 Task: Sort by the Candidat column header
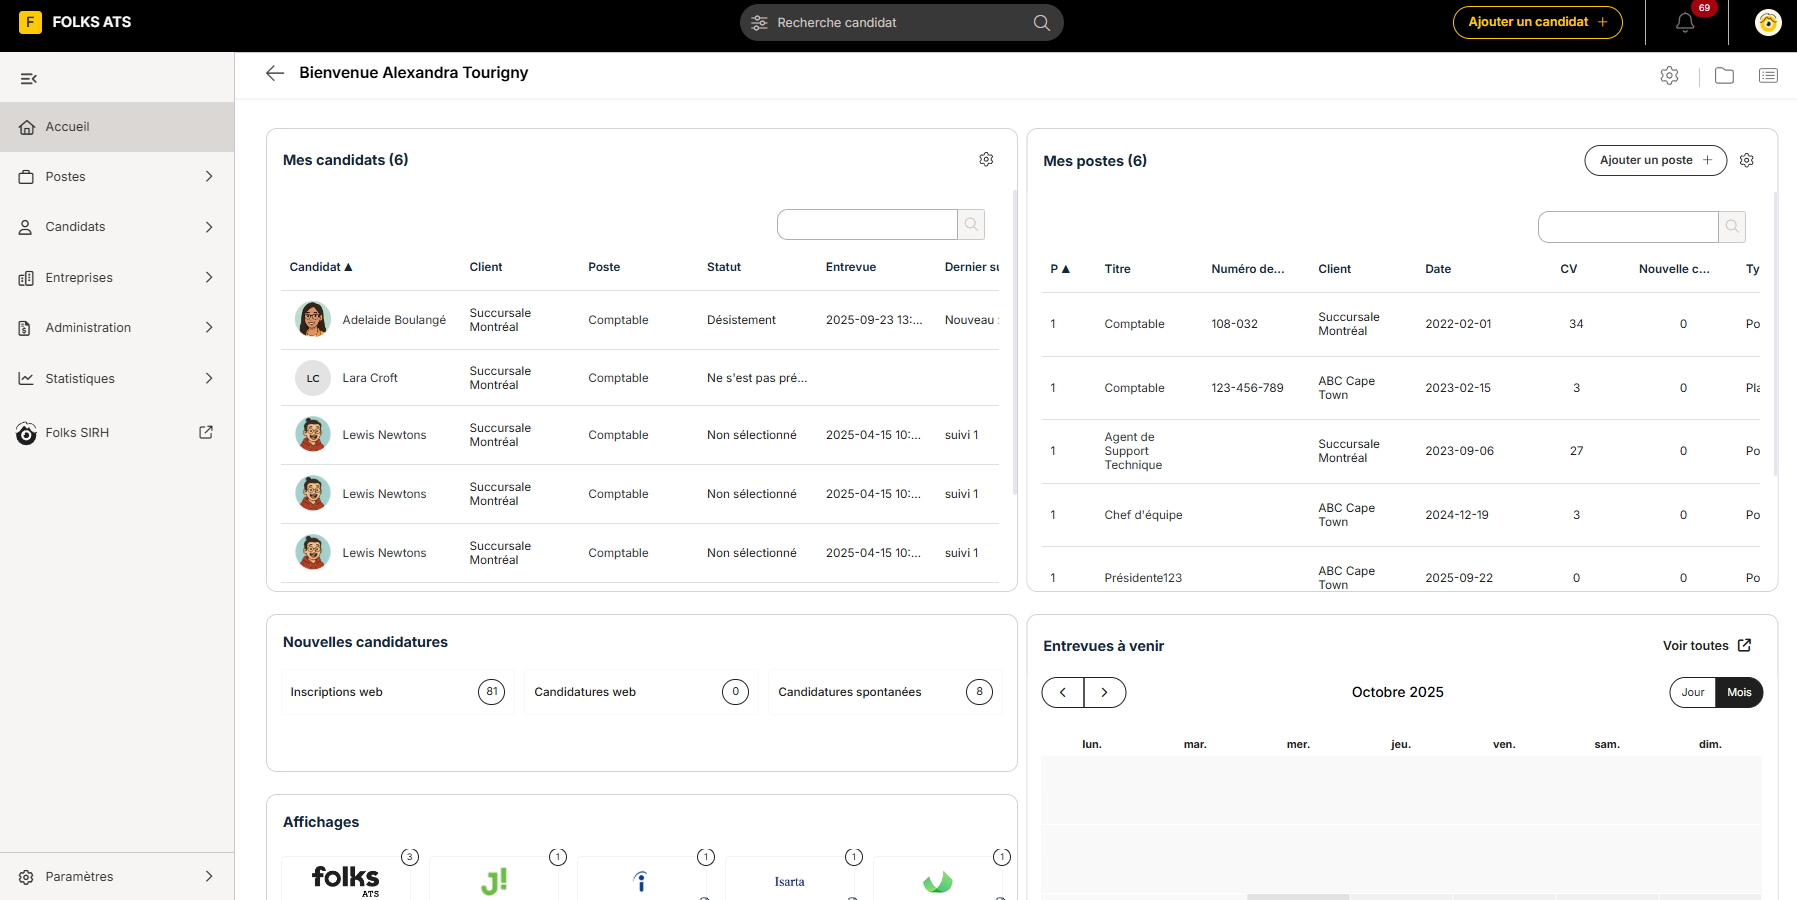point(321,267)
